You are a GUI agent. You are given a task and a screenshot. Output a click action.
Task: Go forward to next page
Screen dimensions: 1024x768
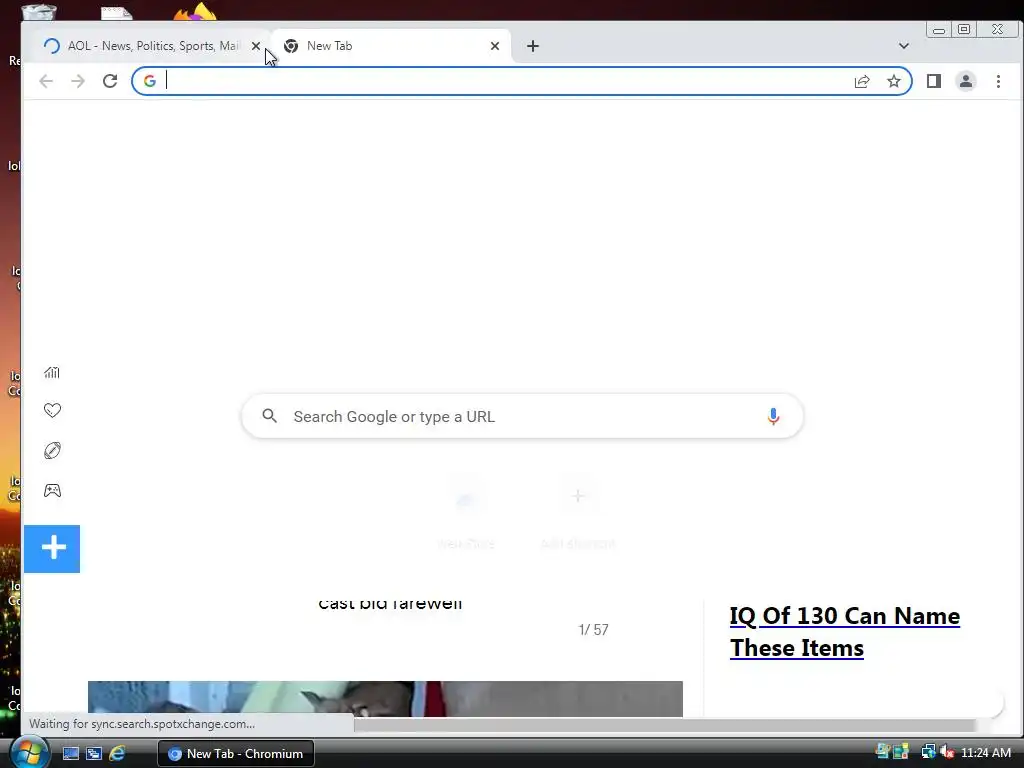(x=78, y=81)
